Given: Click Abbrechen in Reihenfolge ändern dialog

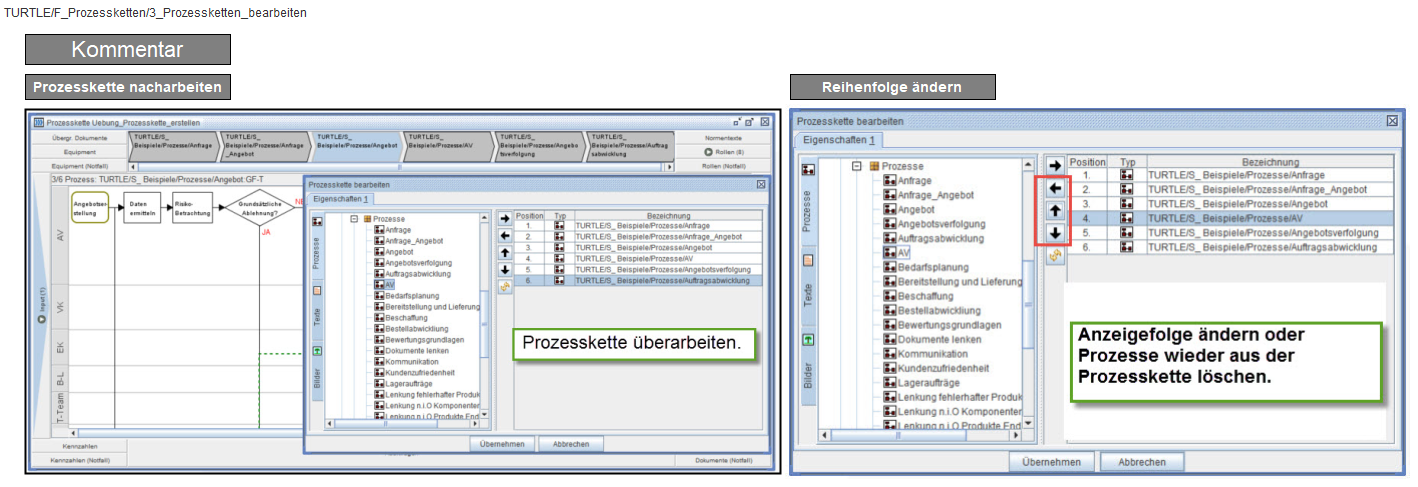Looking at the screenshot, I should (1141, 462).
